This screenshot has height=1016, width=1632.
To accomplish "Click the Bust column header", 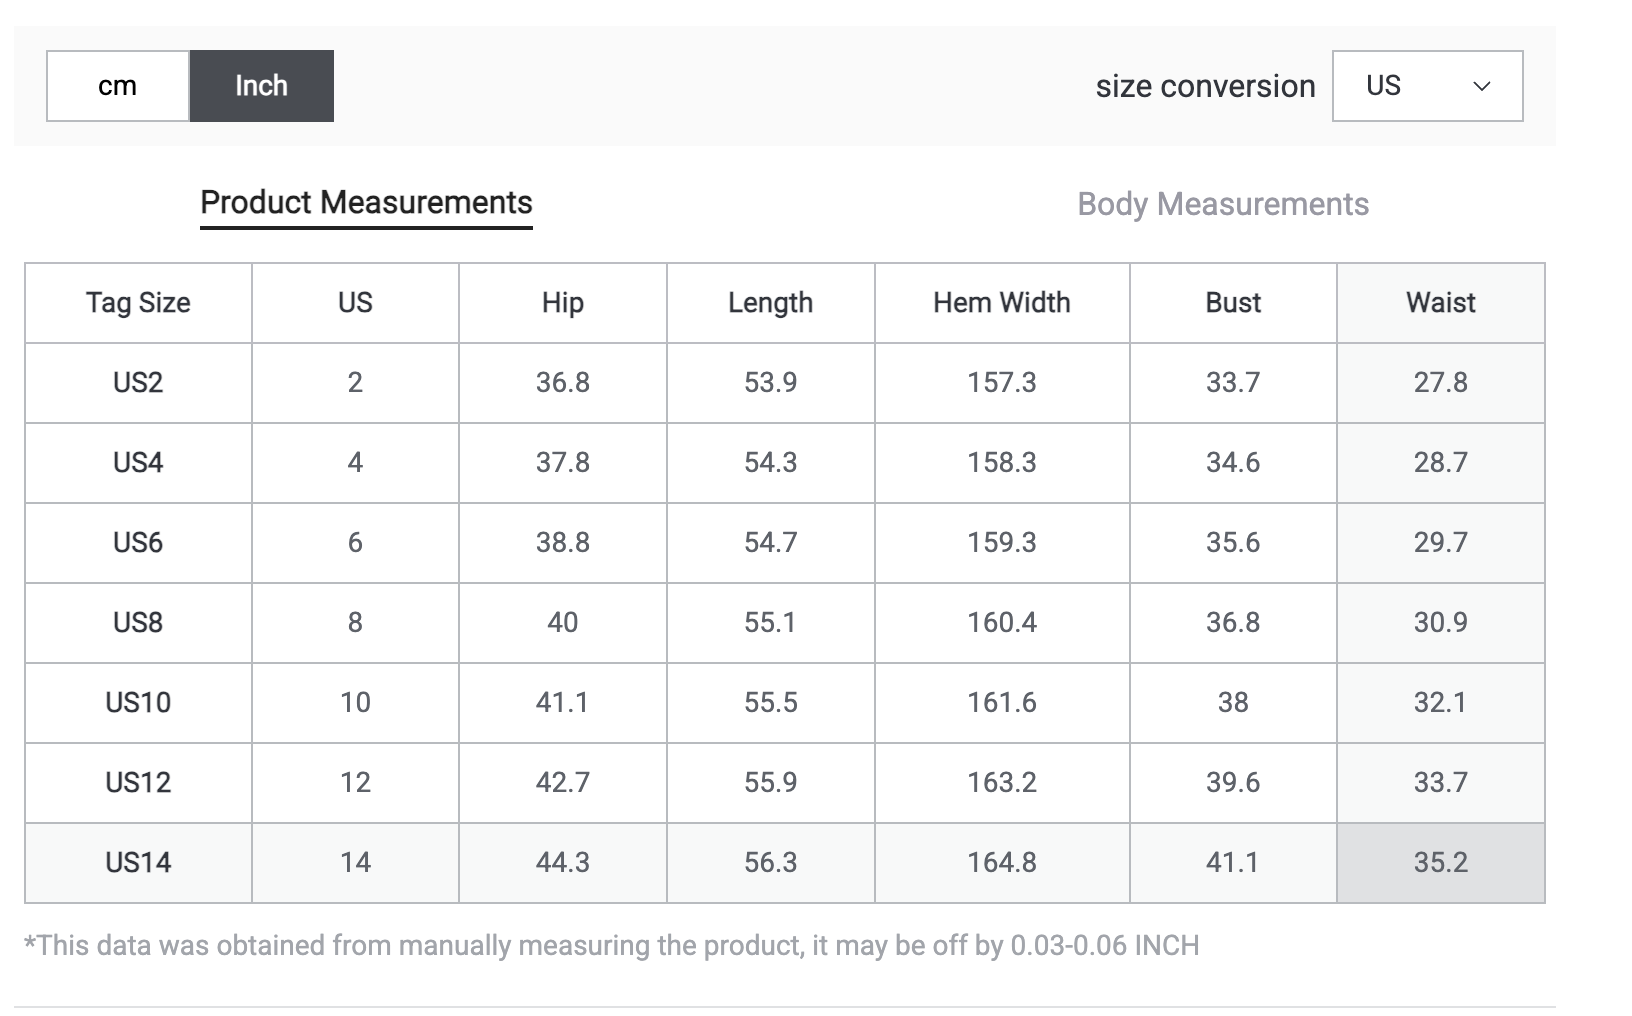I will 1233,303.
